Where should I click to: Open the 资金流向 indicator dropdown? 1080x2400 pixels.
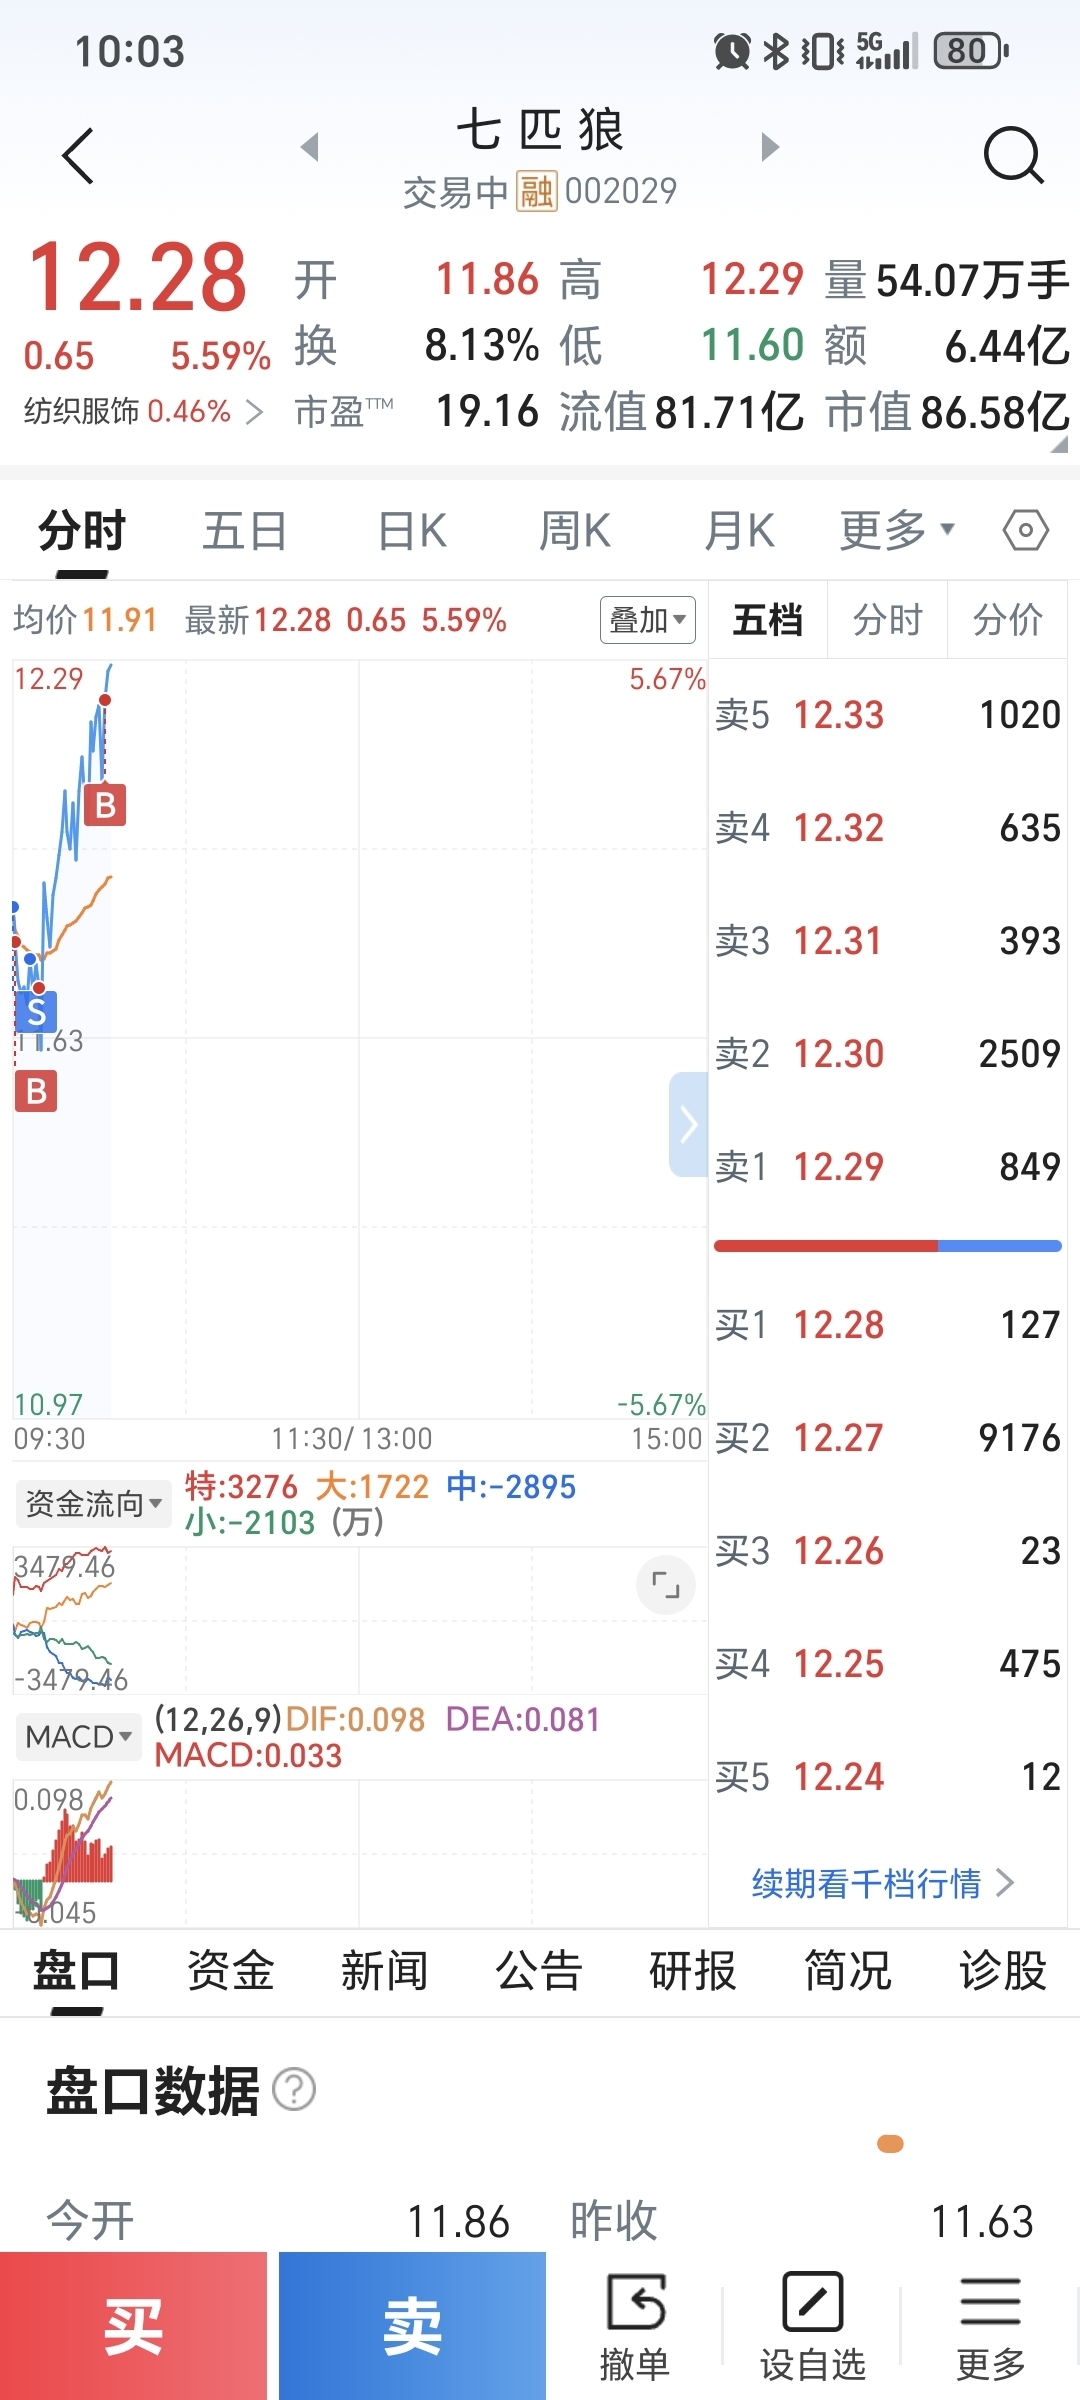point(93,1503)
